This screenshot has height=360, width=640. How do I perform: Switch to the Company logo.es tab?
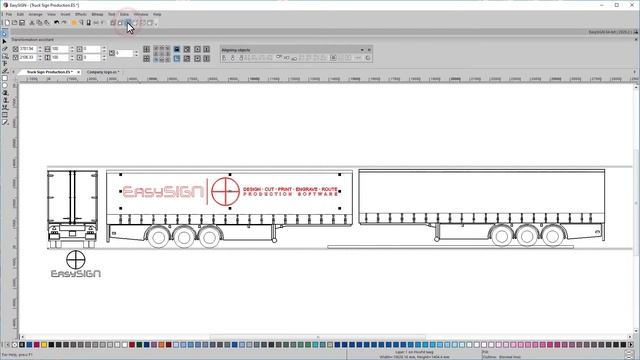point(102,72)
